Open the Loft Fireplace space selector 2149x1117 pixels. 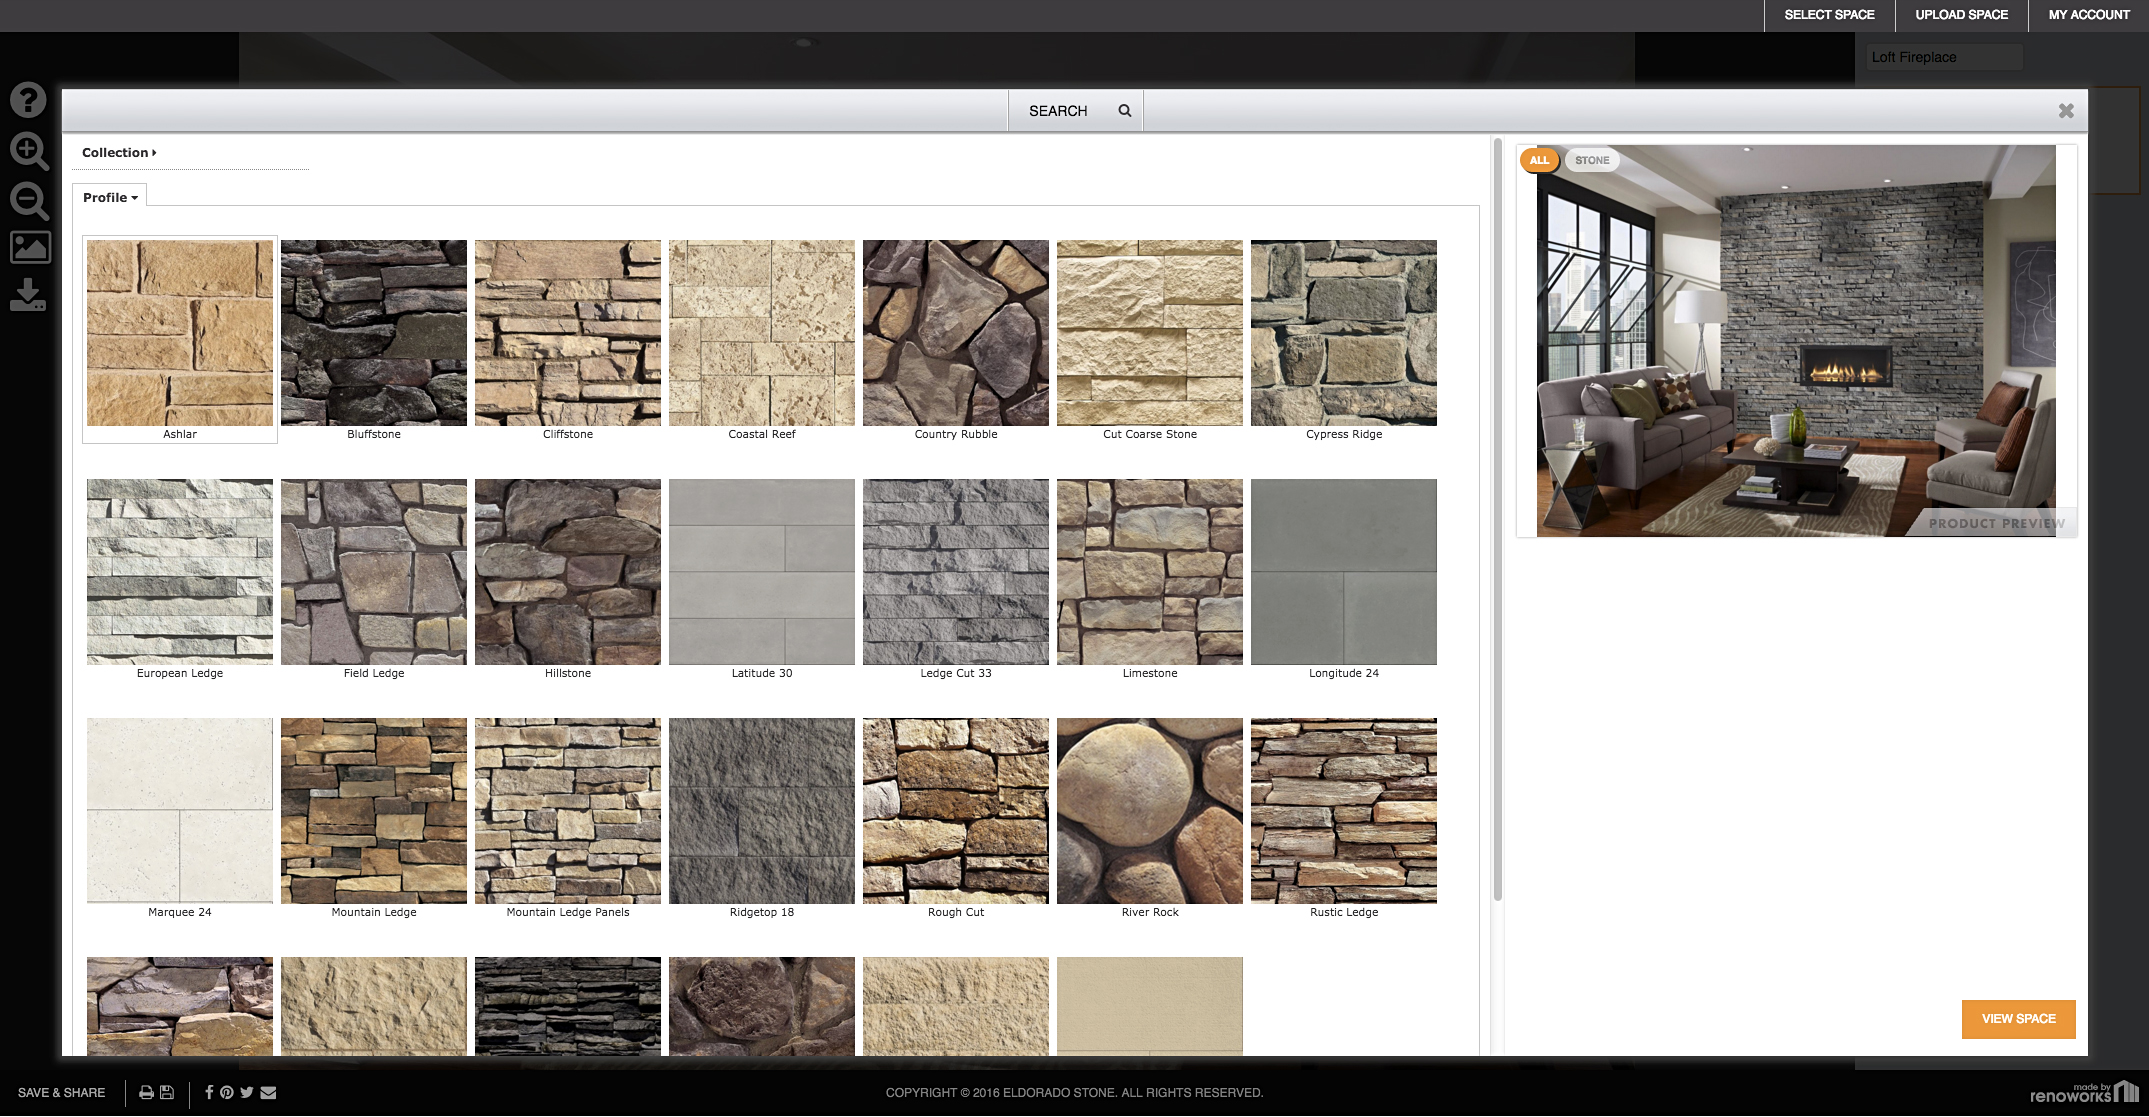coord(1944,57)
